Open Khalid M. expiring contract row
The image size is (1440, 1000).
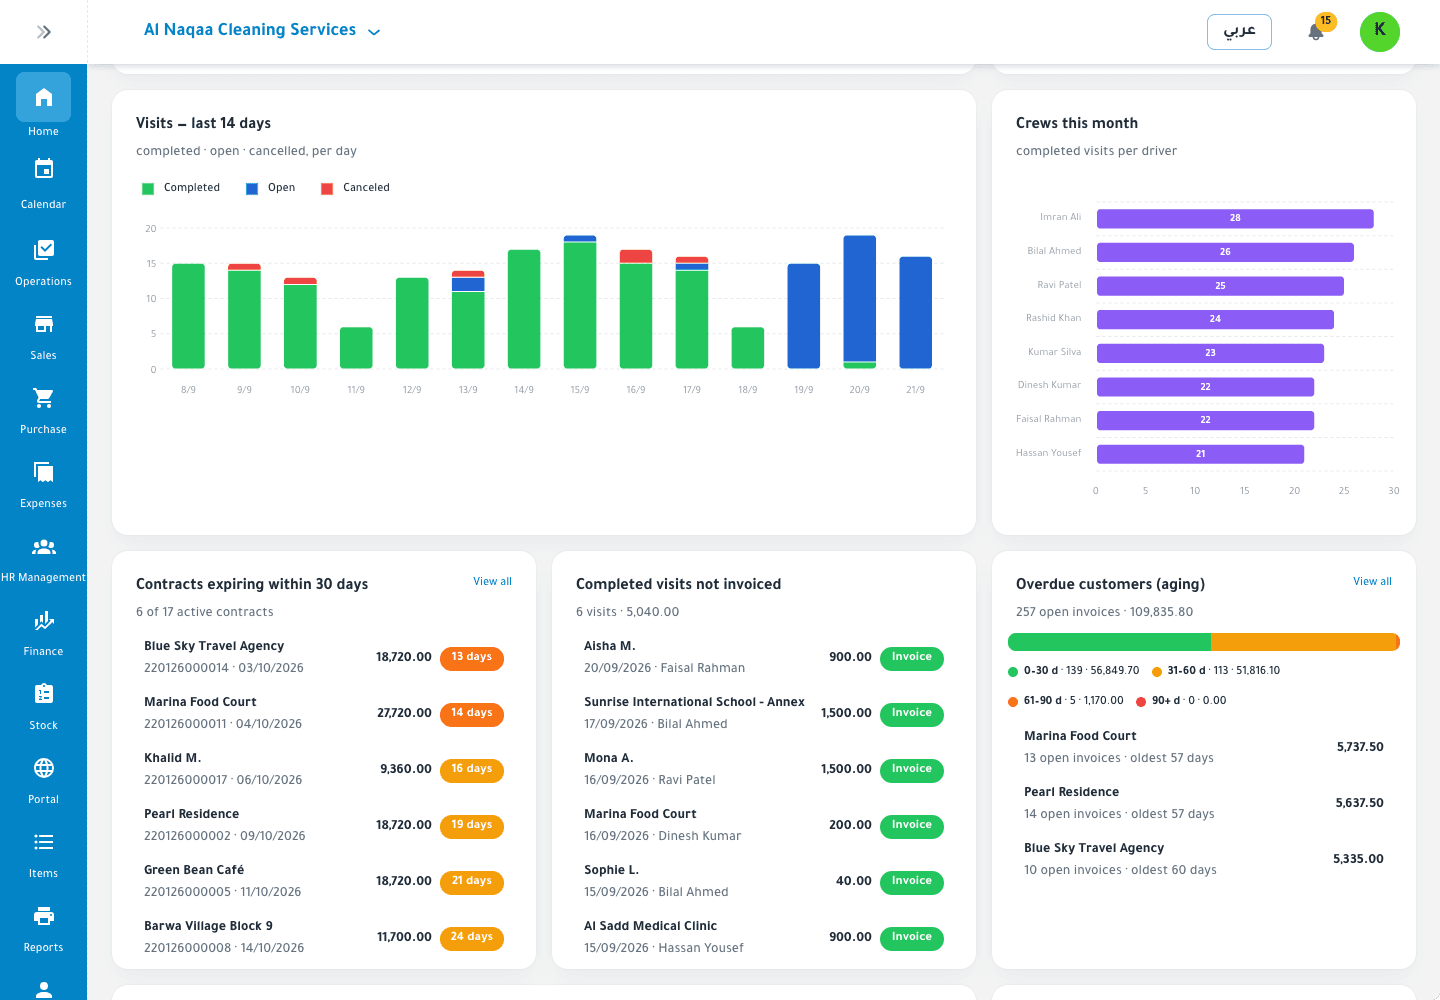point(324,769)
